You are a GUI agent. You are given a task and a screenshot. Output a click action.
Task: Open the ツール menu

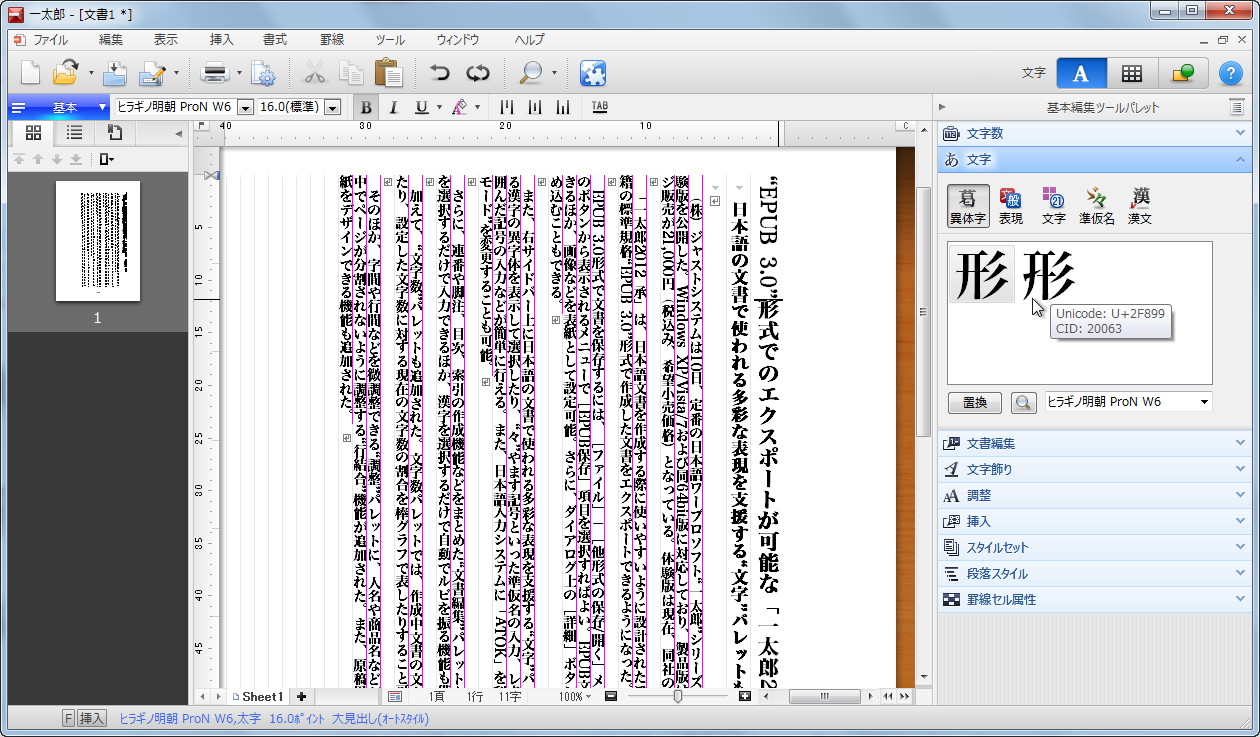pyautogui.click(x=390, y=40)
